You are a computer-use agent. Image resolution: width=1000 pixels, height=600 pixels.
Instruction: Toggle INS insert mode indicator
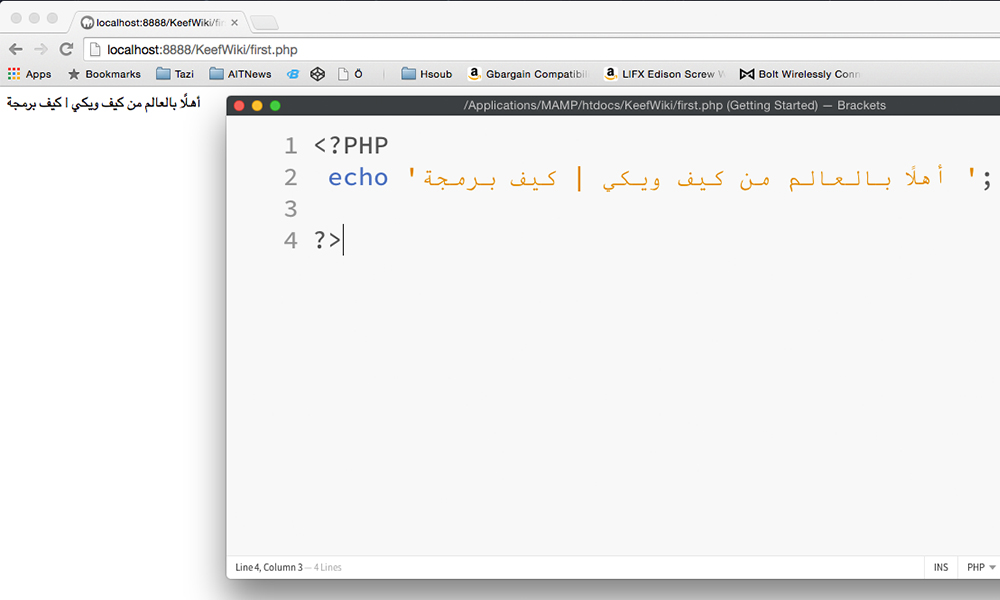click(x=941, y=567)
